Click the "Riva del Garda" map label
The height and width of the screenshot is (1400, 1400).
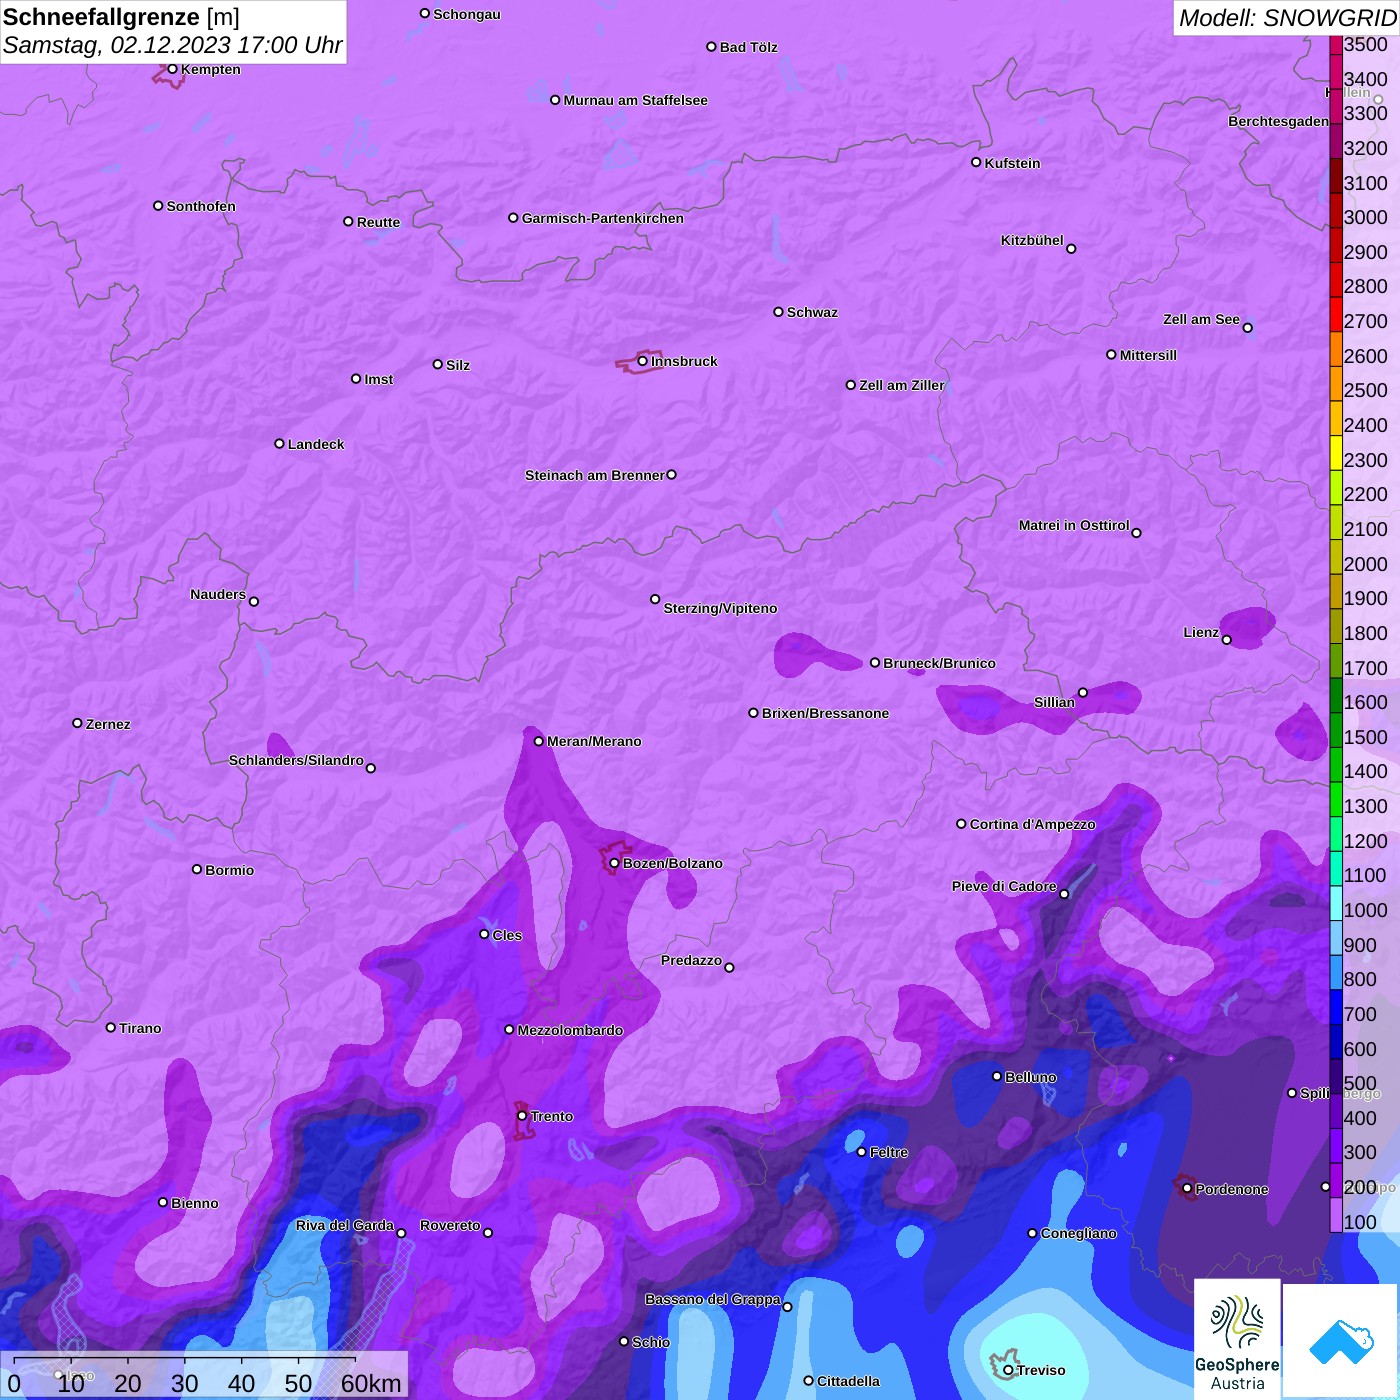[345, 1225]
